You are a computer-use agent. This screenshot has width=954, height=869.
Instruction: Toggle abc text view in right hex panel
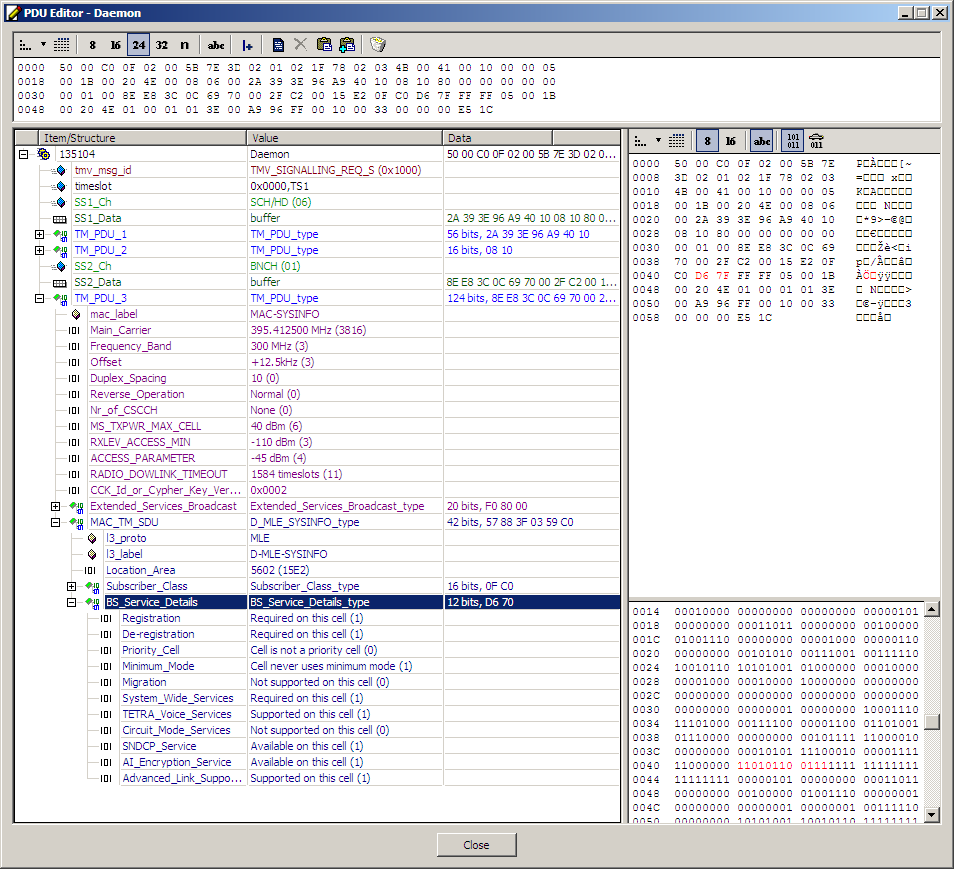coord(762,141)
